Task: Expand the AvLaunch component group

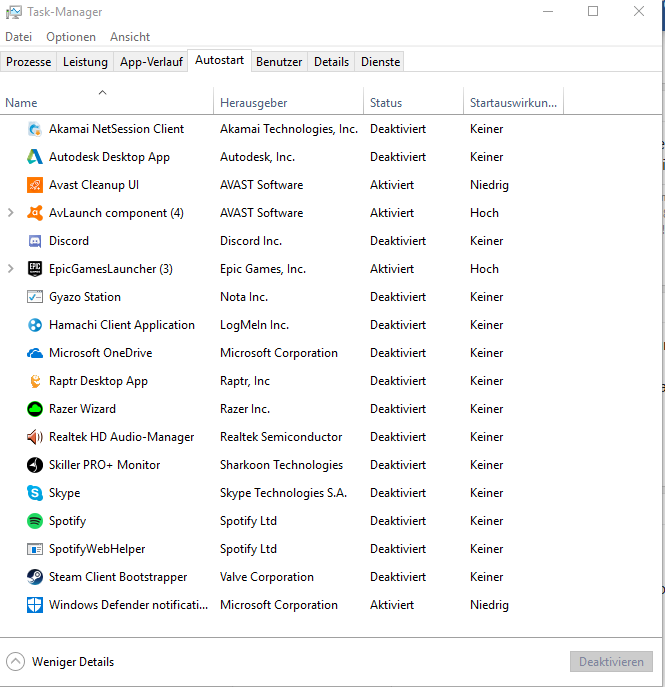Action: point(11,213)
